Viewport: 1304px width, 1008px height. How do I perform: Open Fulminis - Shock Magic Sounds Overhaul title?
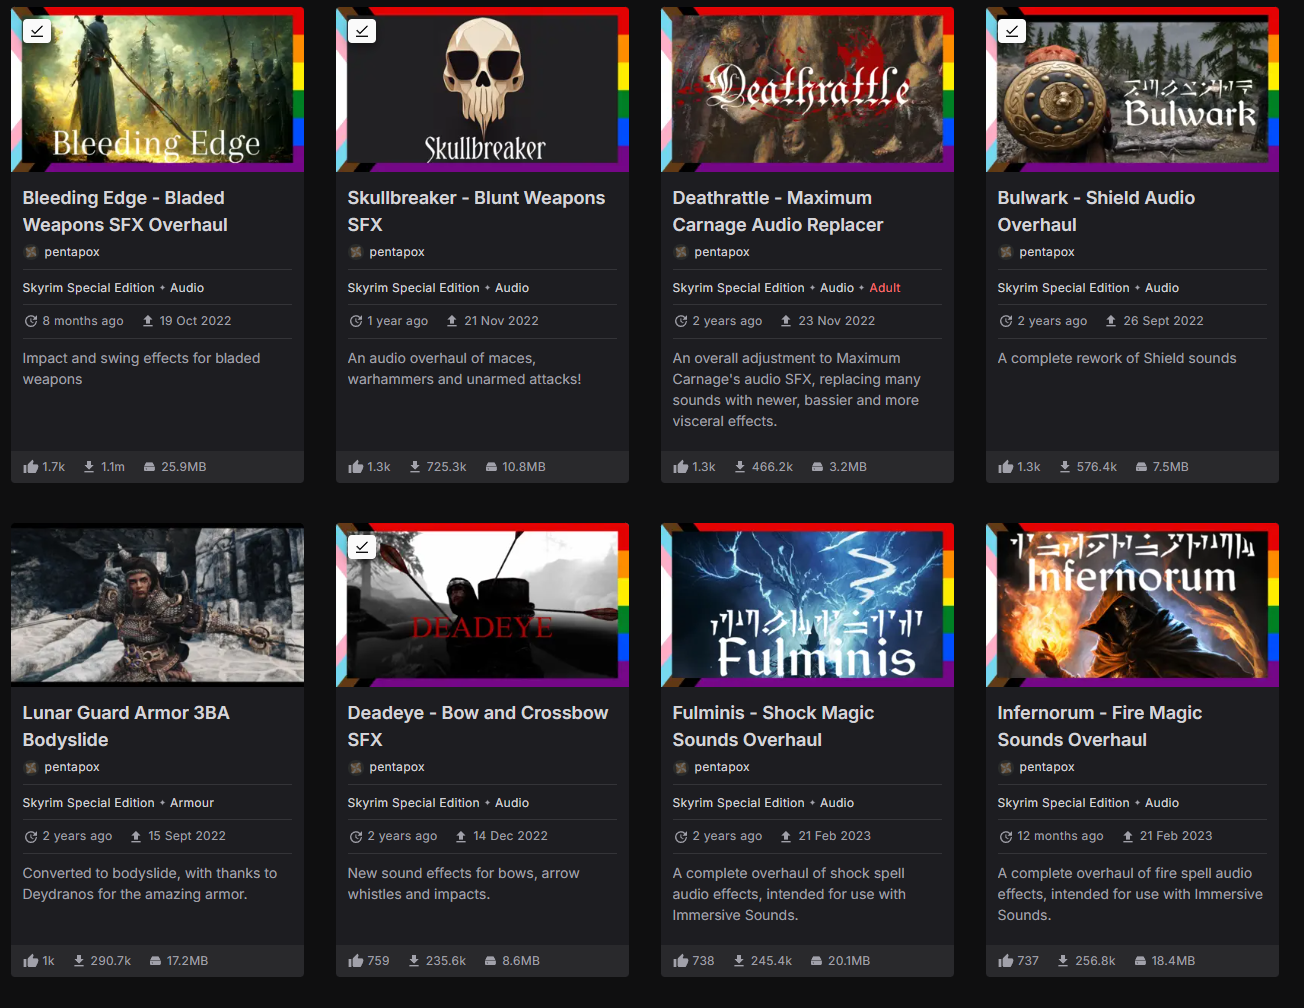click(773, 726)
